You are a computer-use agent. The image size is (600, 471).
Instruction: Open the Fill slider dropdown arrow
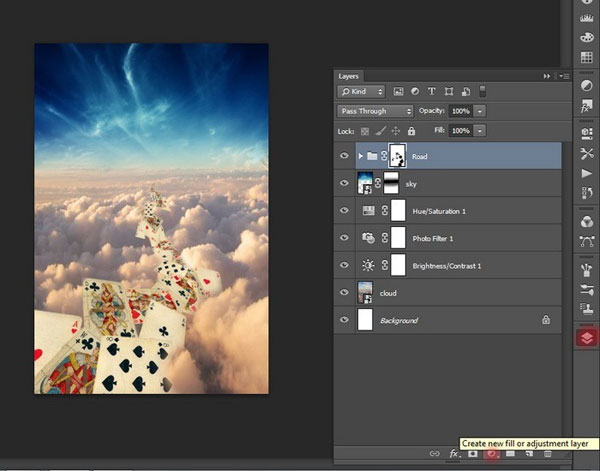point(479,131)
